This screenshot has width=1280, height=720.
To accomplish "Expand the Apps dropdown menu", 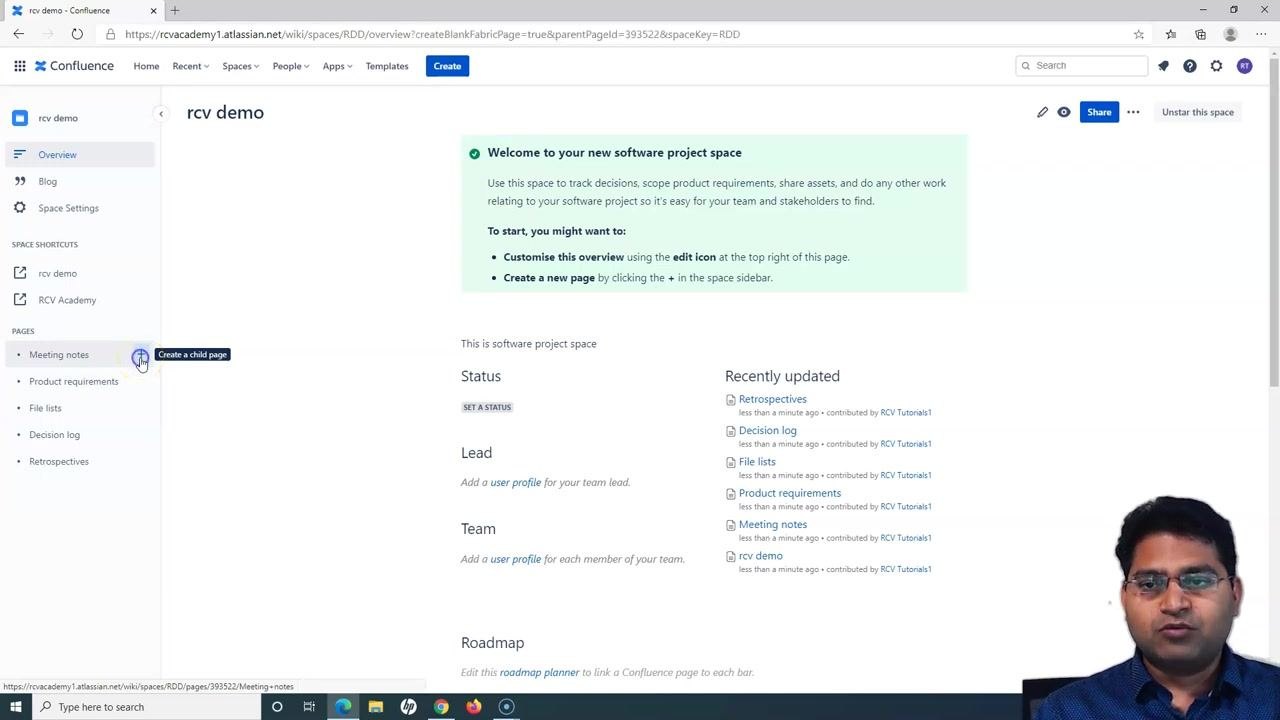I will click(337, 66).
